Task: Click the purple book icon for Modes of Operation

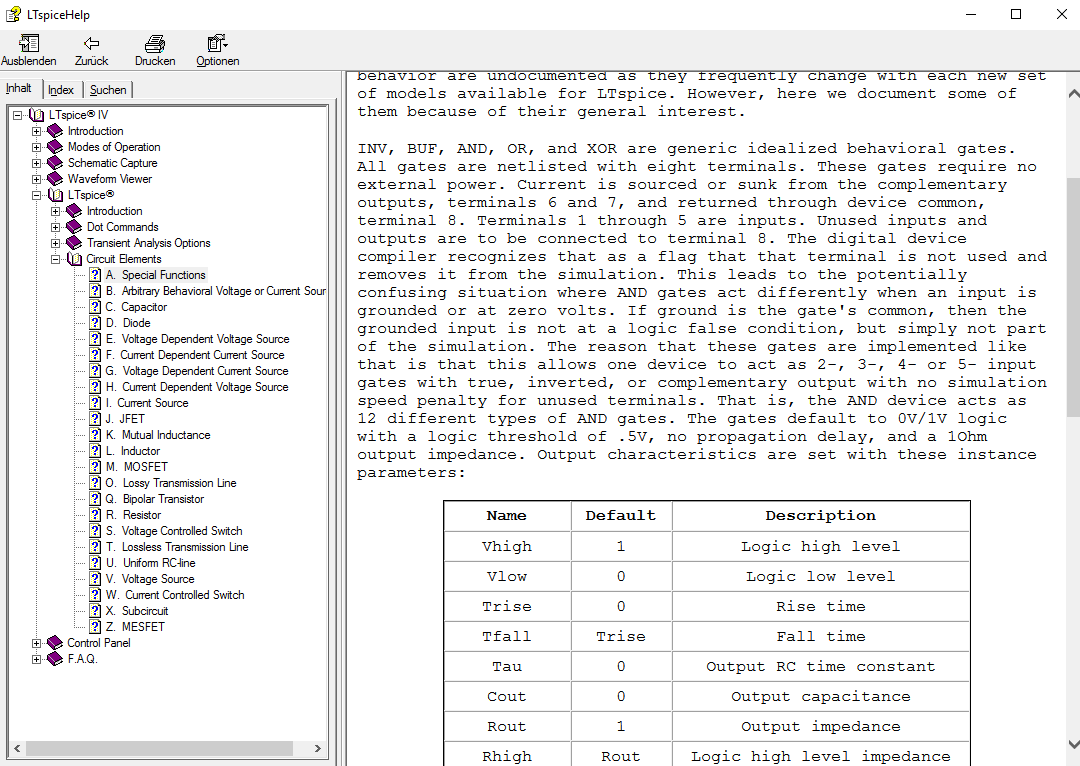Action: (55, 147)
